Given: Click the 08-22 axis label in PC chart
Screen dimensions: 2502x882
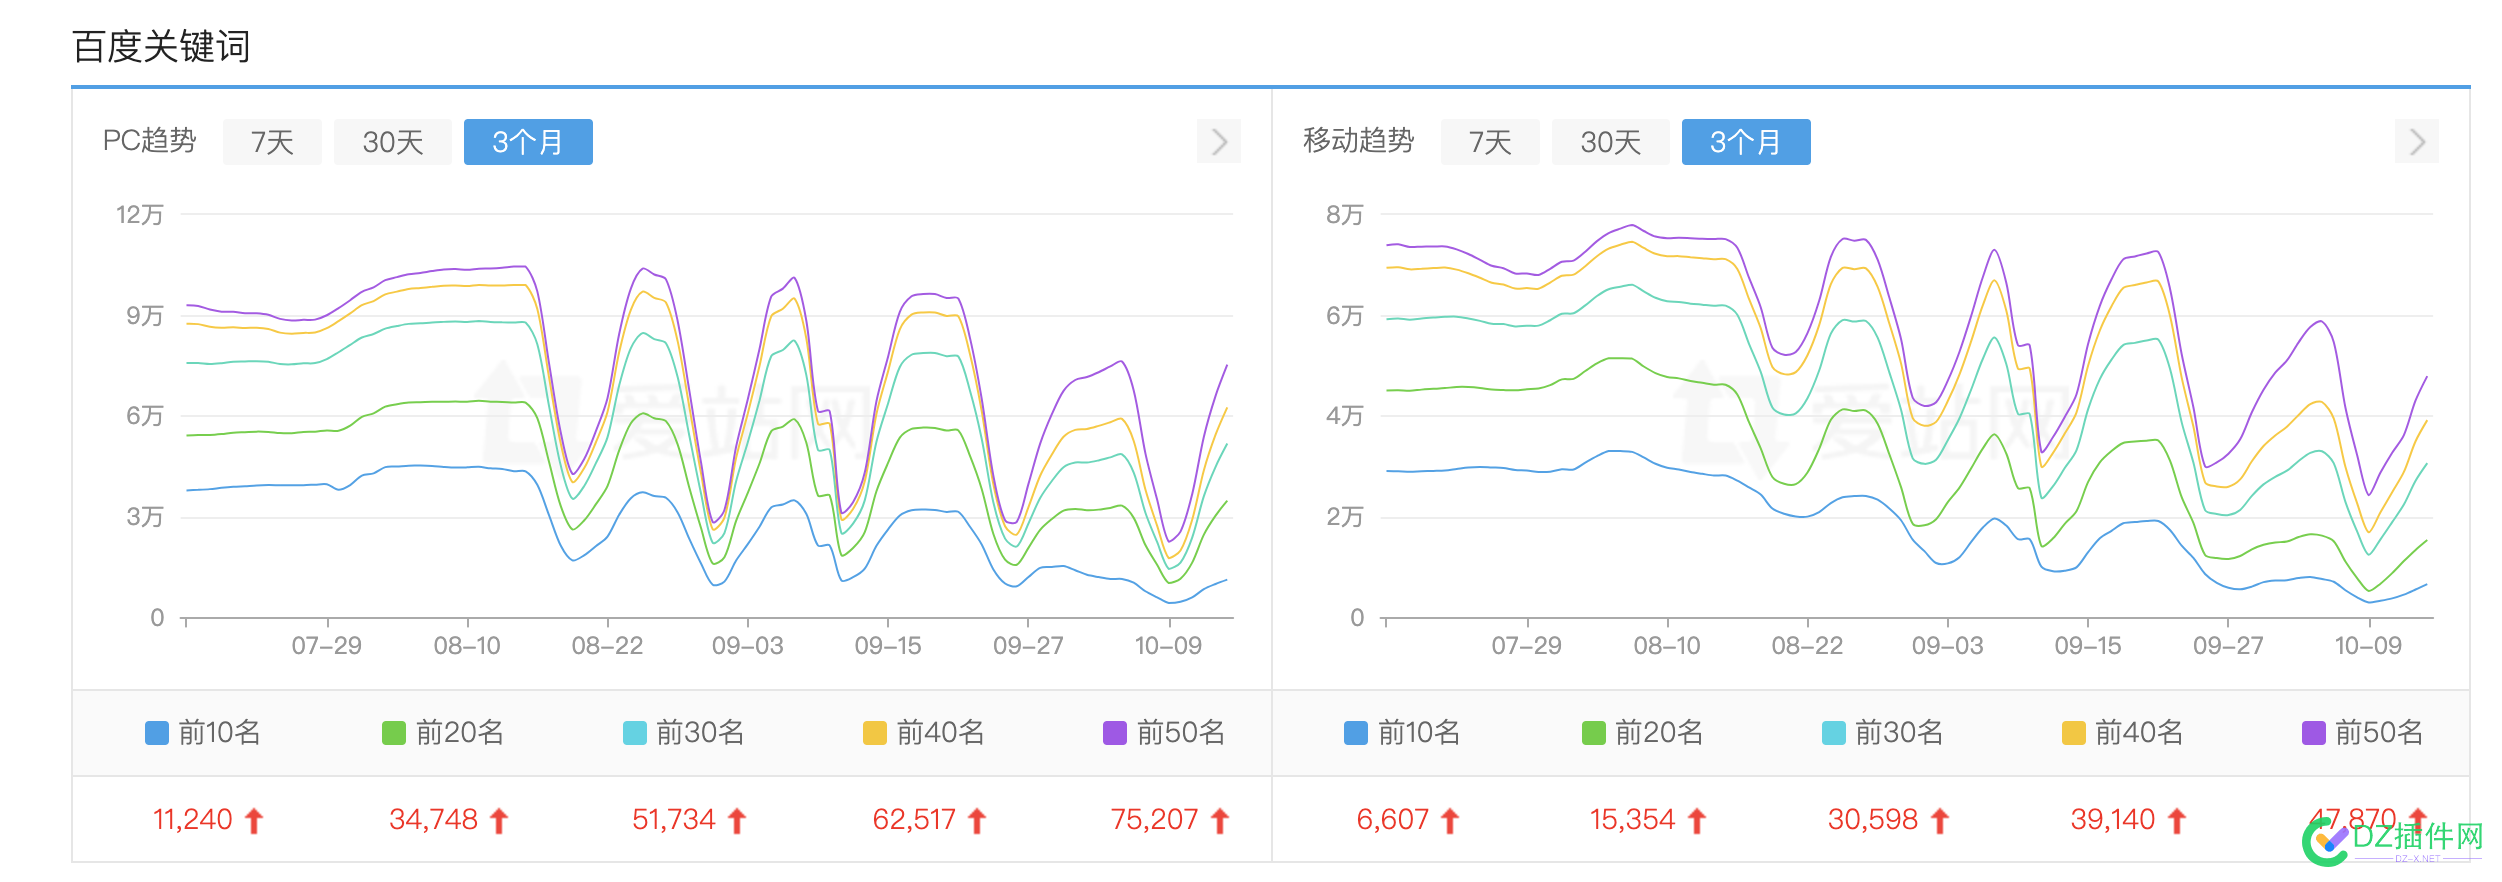Looking at the screenshot, I should [607, 646].
